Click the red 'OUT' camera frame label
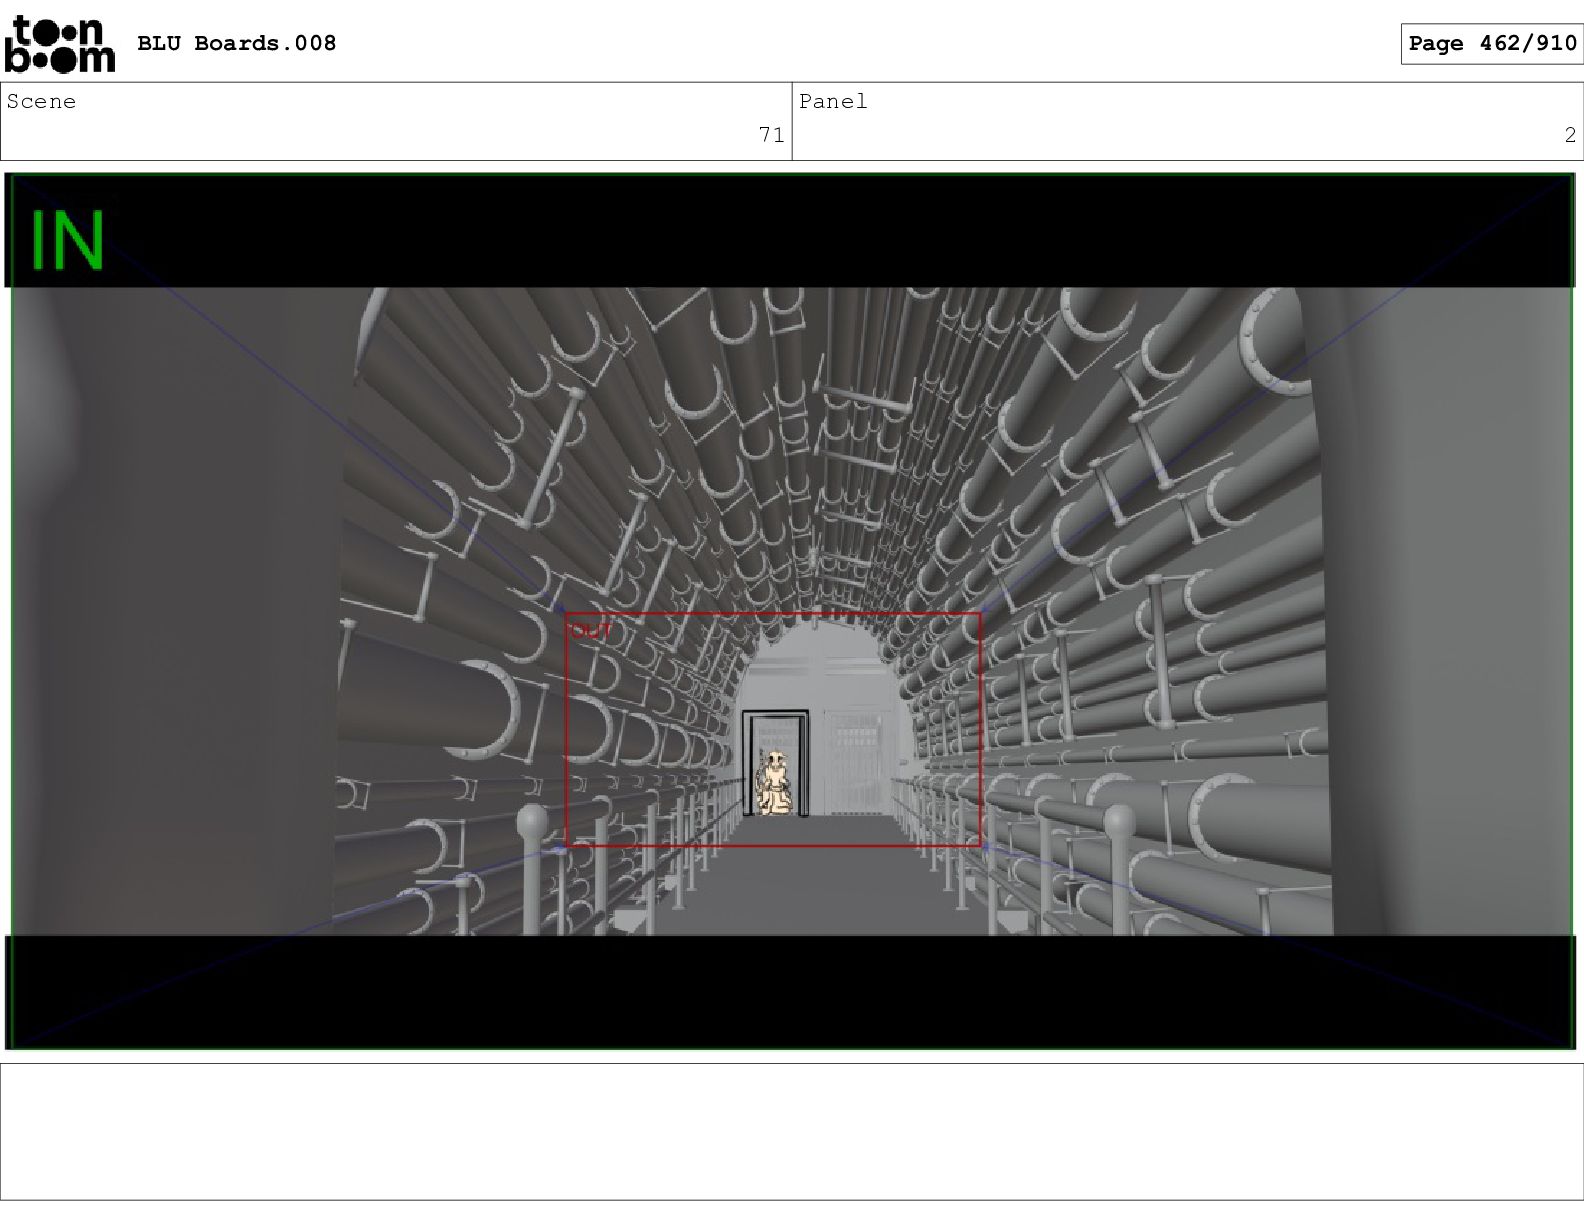This screenshot has width=1584, height=1224. [591, 631]
